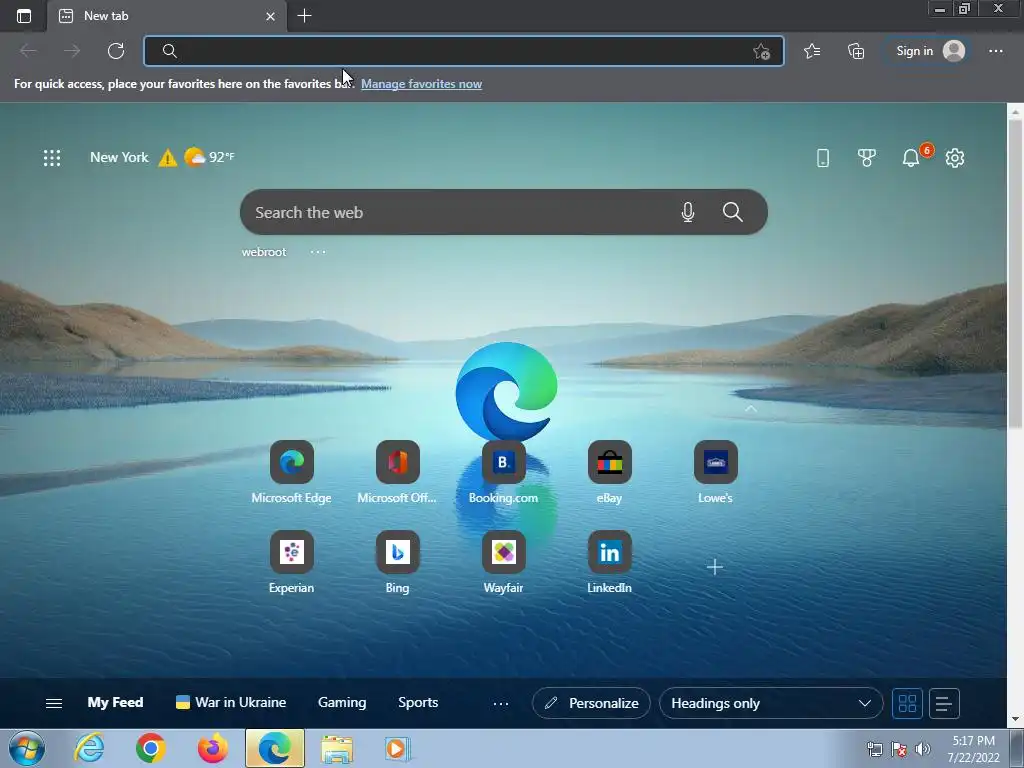Open Booking.com quick link
Screen dimensions: 1024x768
tap(504, 472)
